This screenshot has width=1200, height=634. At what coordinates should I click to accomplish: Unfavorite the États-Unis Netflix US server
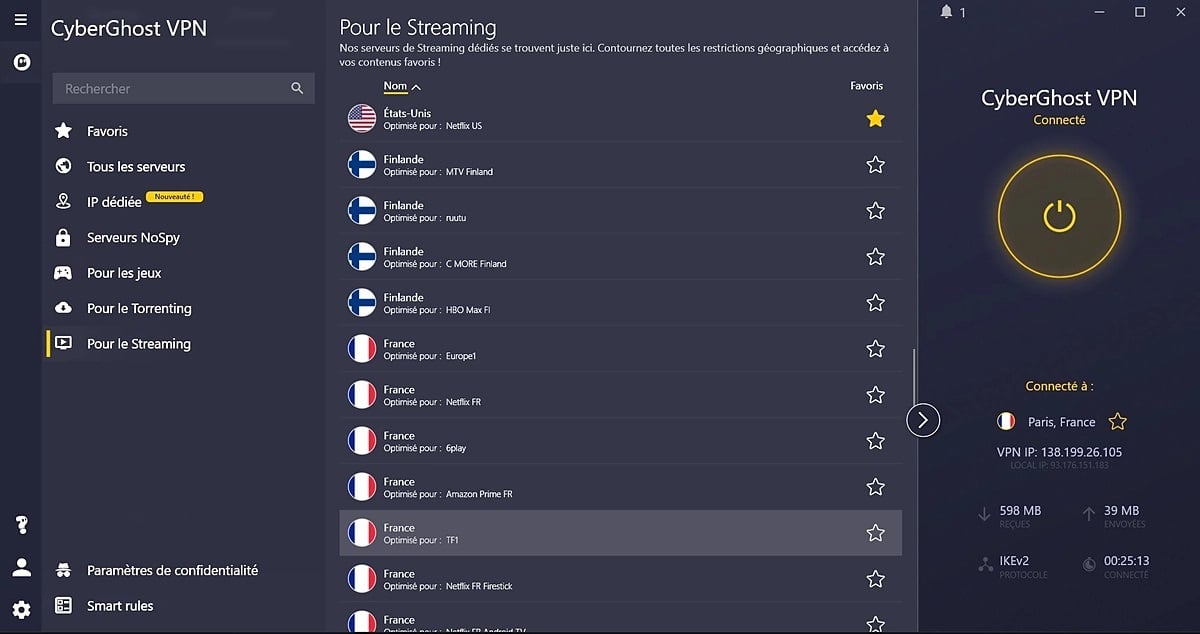[x=875, y=118]
